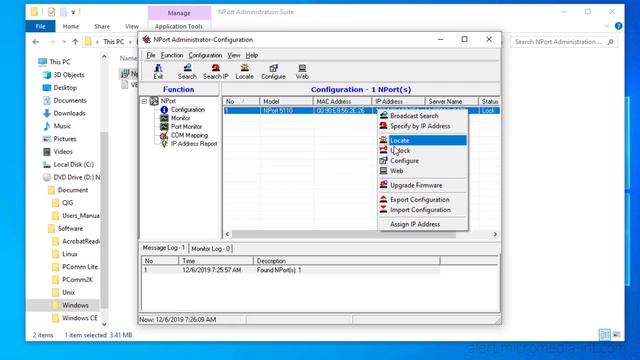Open the Home ribbon tab in Explorer
The image size is (640, 360).
pos(71,26)
